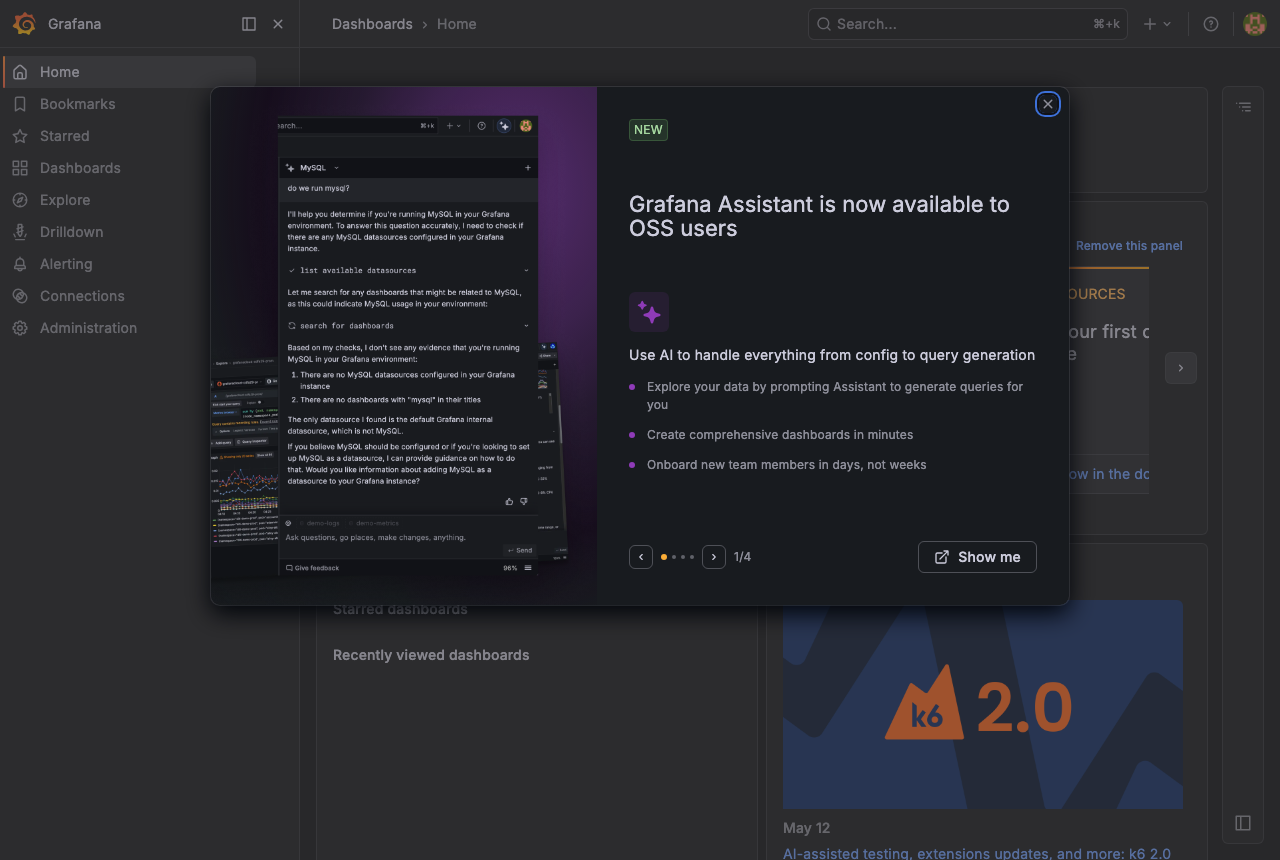The image size is (1280, 860).
Task: Click Remove this panel link
Action: pyautogui.click(x=1129, y=246)
